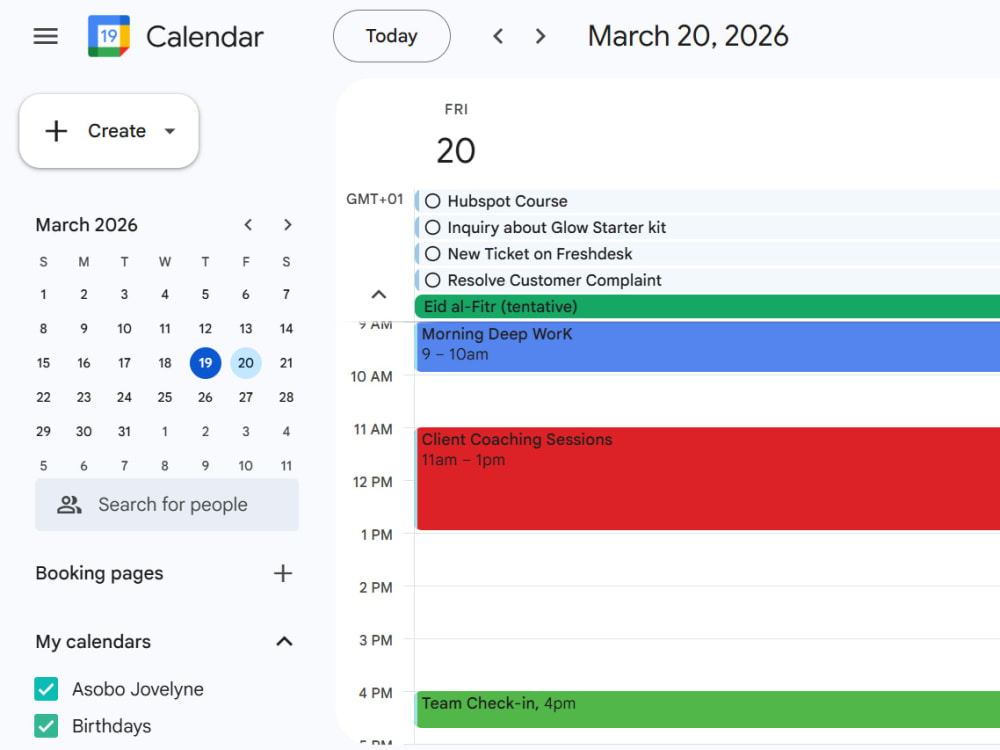Open the Client Coaching Sessions event

pyautogui.click(x=707, y=478)
